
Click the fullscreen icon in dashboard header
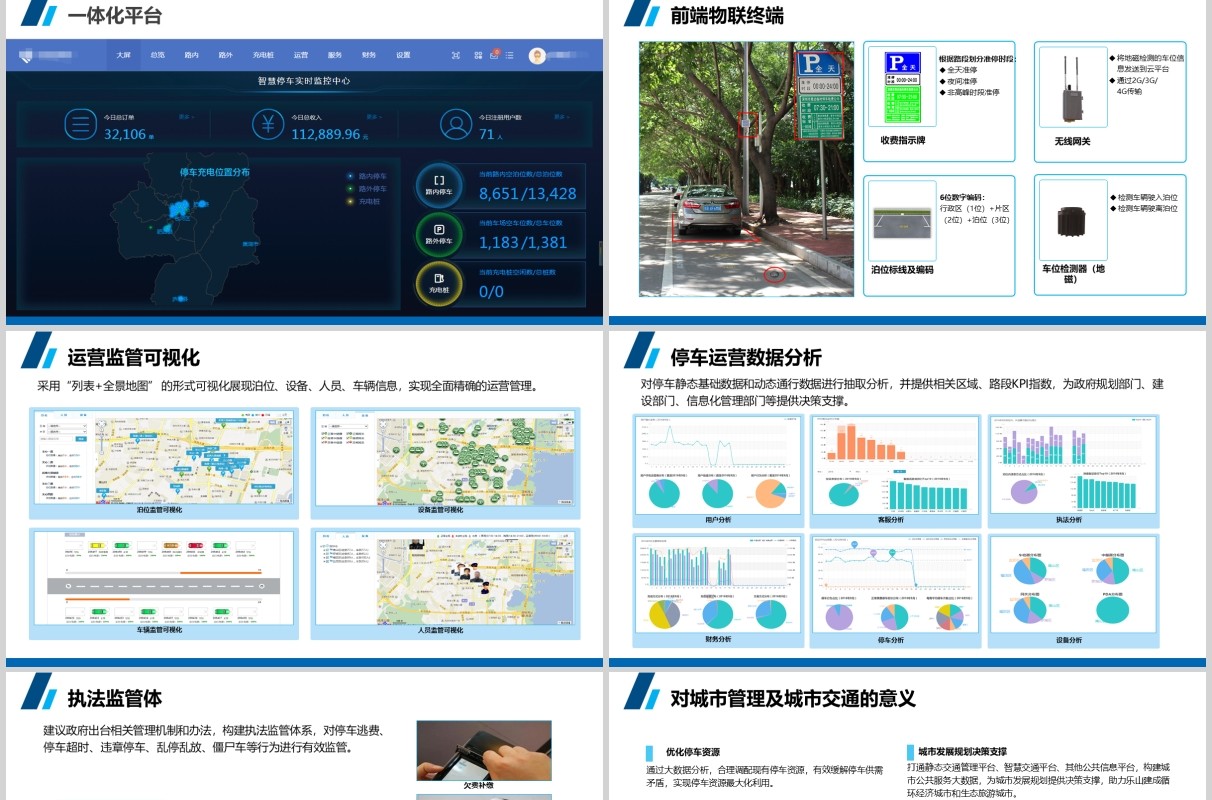click(x=455, y=56)
